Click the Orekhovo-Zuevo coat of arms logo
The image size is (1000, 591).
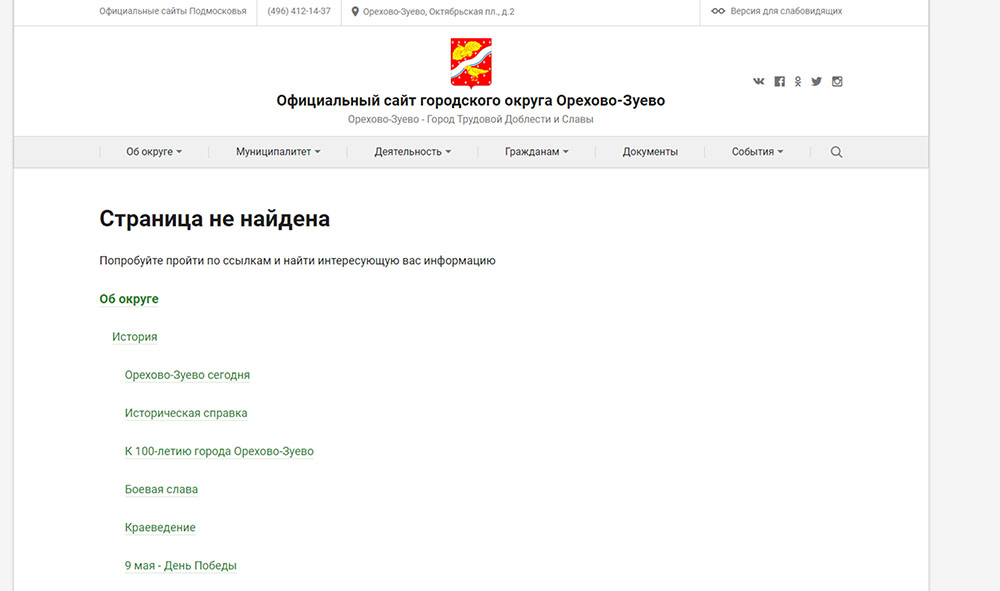471,62
